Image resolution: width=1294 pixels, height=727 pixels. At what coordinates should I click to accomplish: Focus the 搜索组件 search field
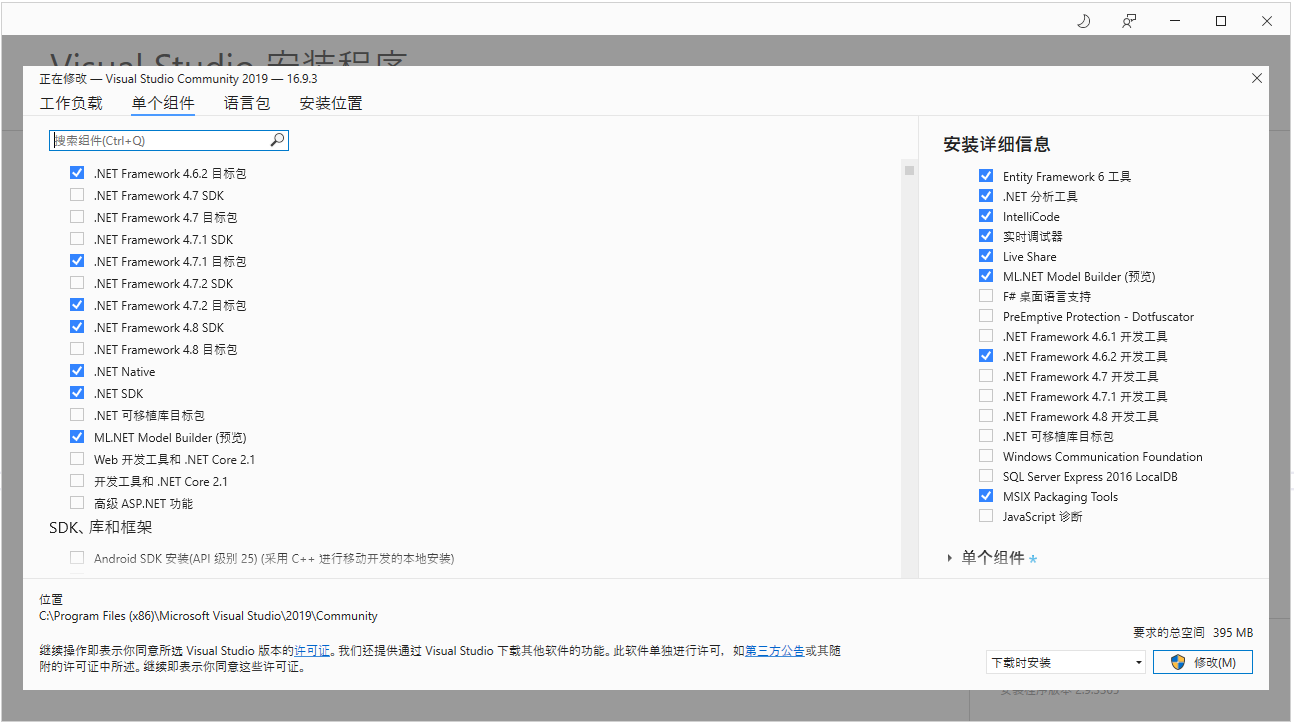coord(169,140)
